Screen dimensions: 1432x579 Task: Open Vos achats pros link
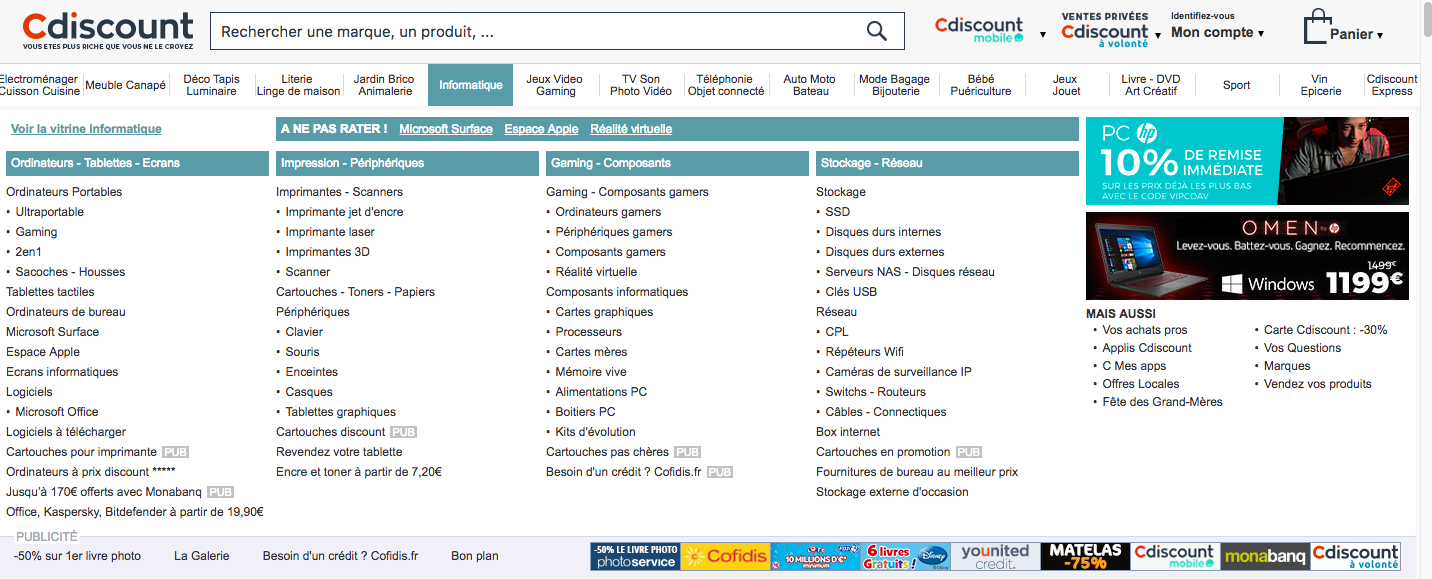pos(1145,330)
